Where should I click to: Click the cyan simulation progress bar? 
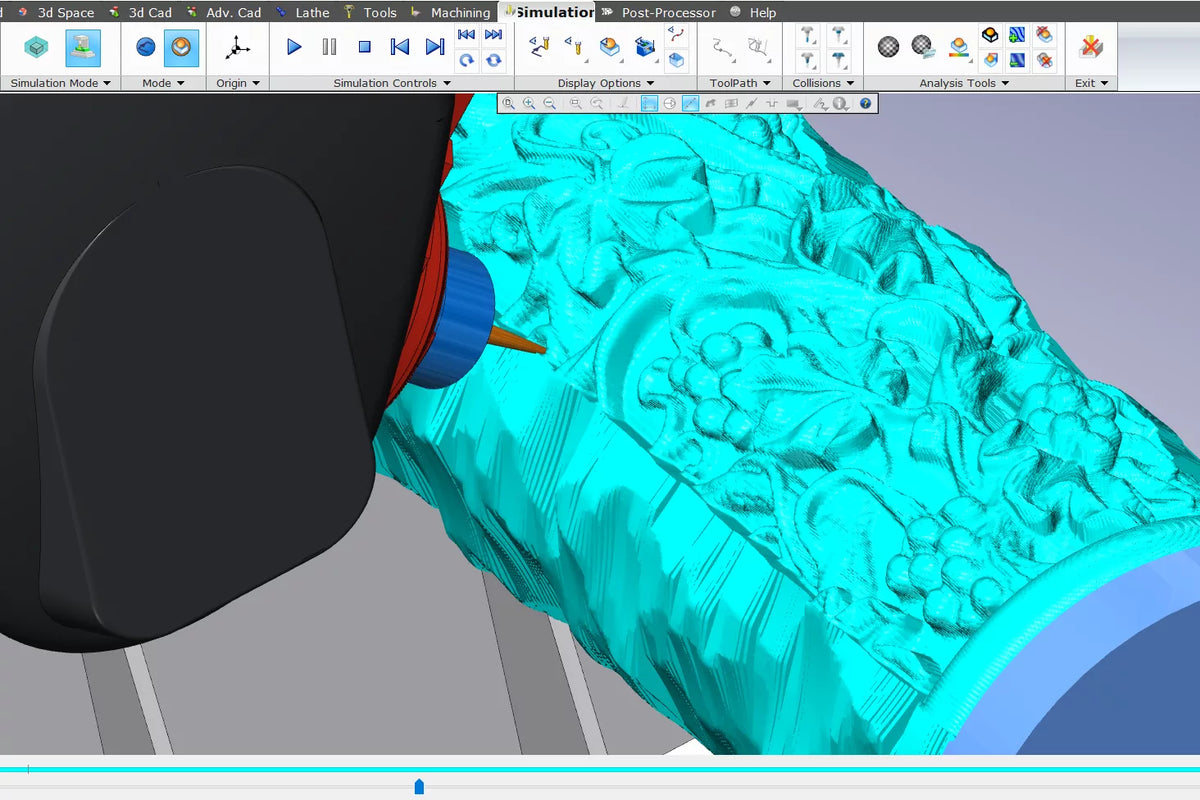(600, 769)
